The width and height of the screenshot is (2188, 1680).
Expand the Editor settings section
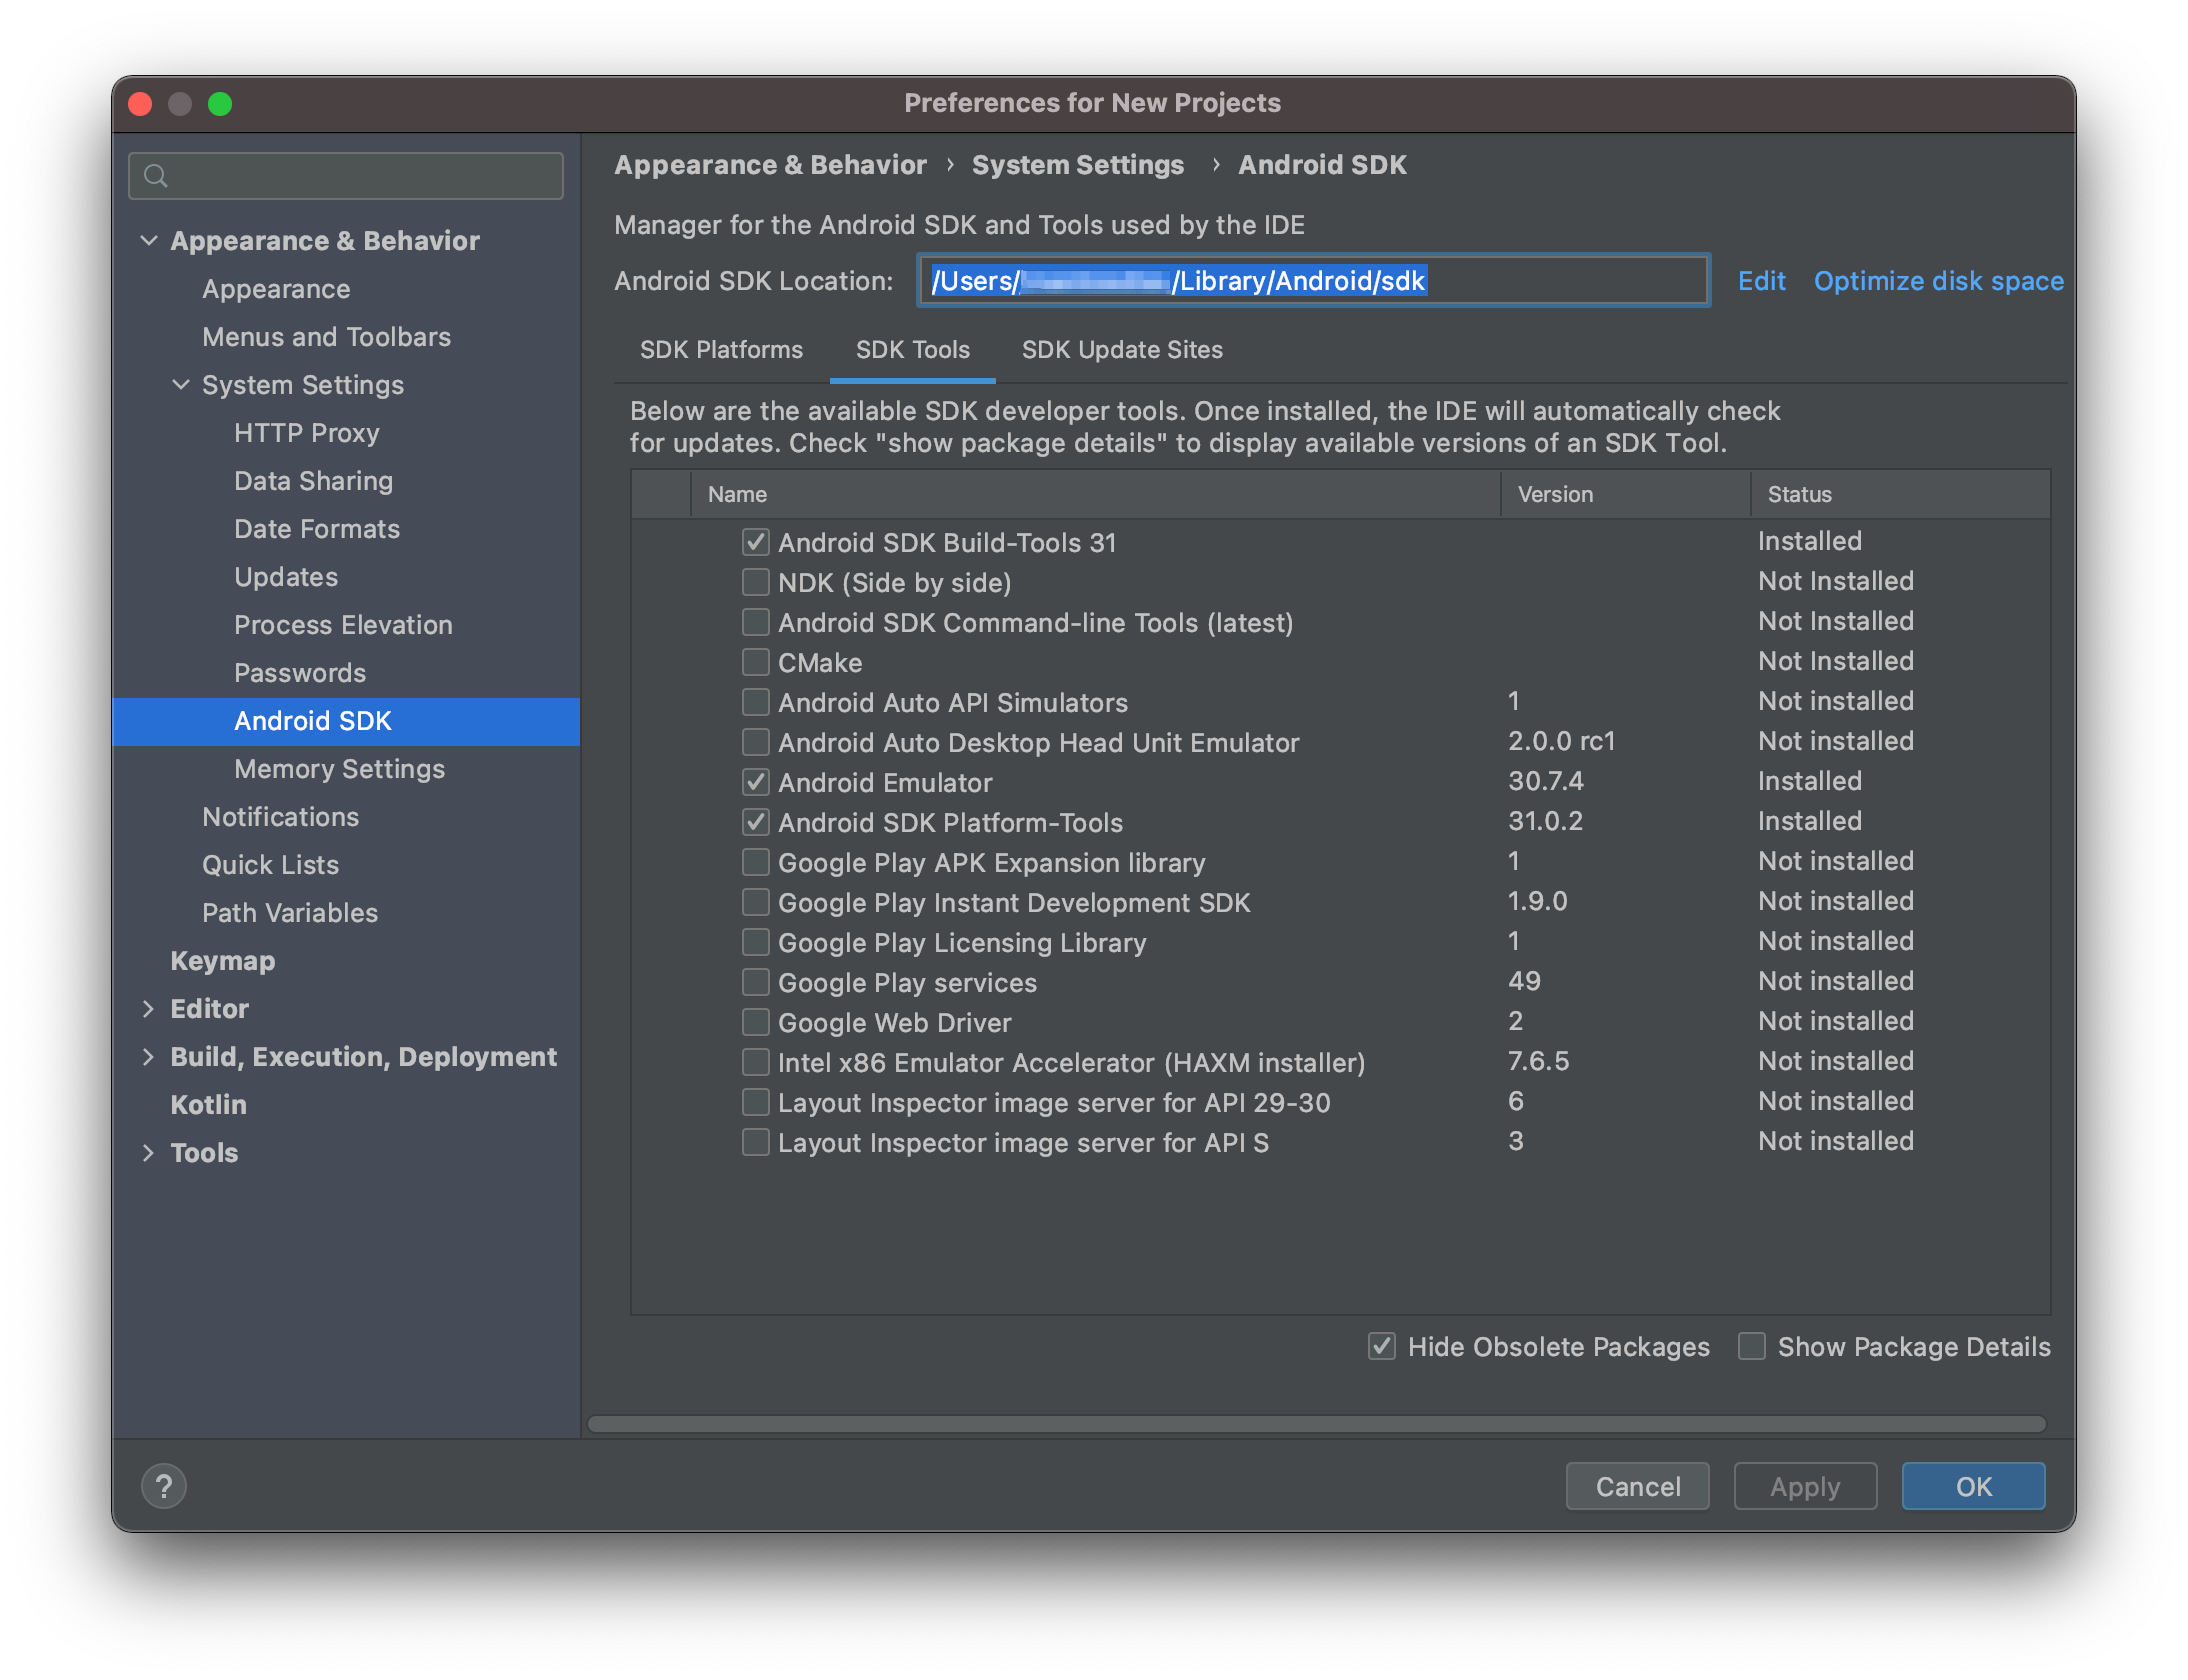[149, 1008]
